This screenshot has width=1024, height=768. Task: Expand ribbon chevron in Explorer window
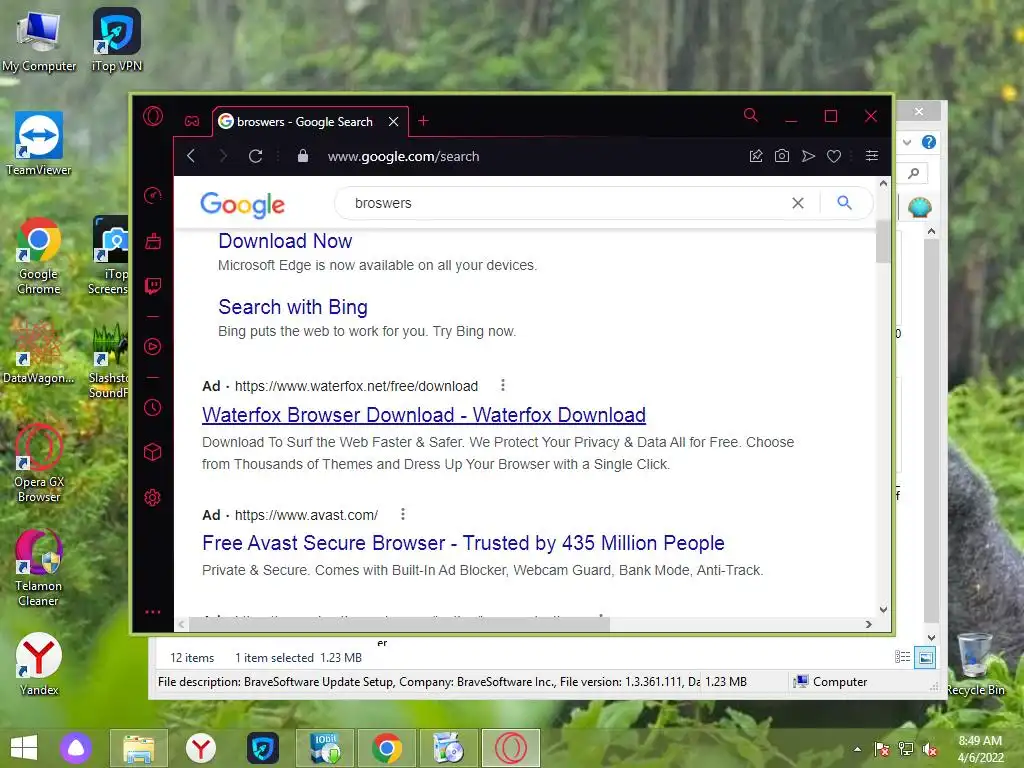(907, 142)
